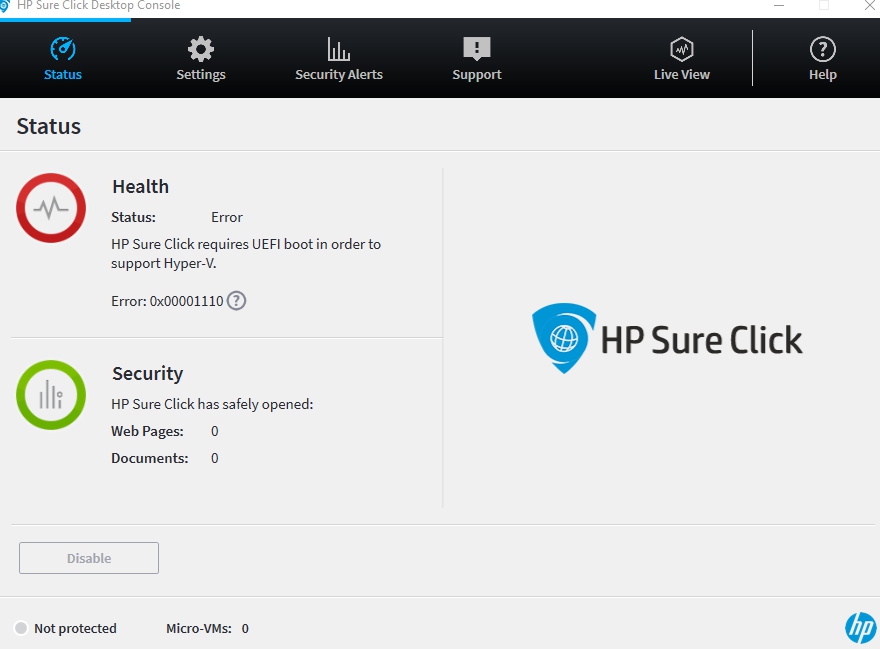
Task: Click the HP logo in bottom corner
Action: [860, 626]
